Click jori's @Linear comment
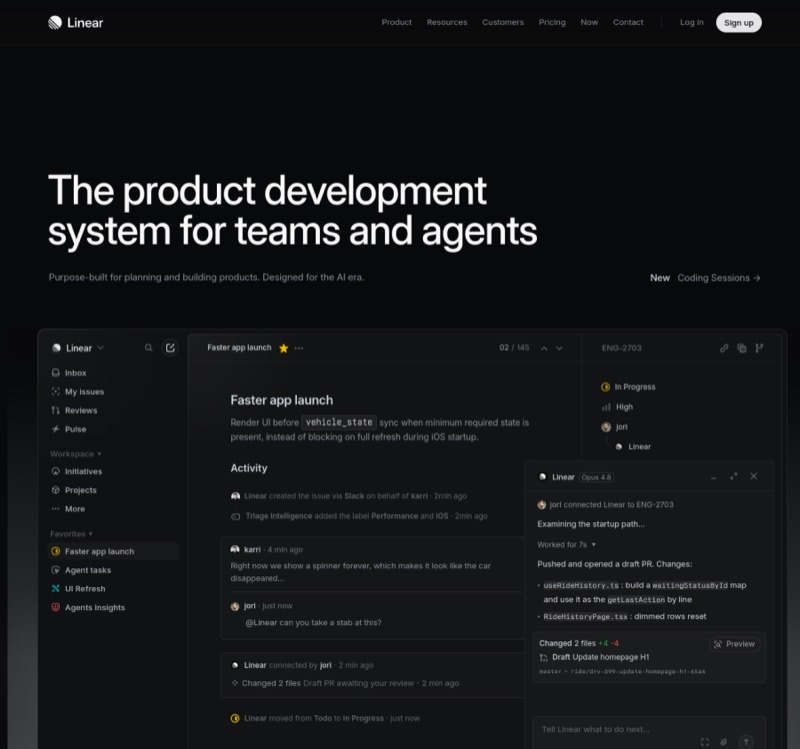 pyautogui.click(x=313, y=622)
